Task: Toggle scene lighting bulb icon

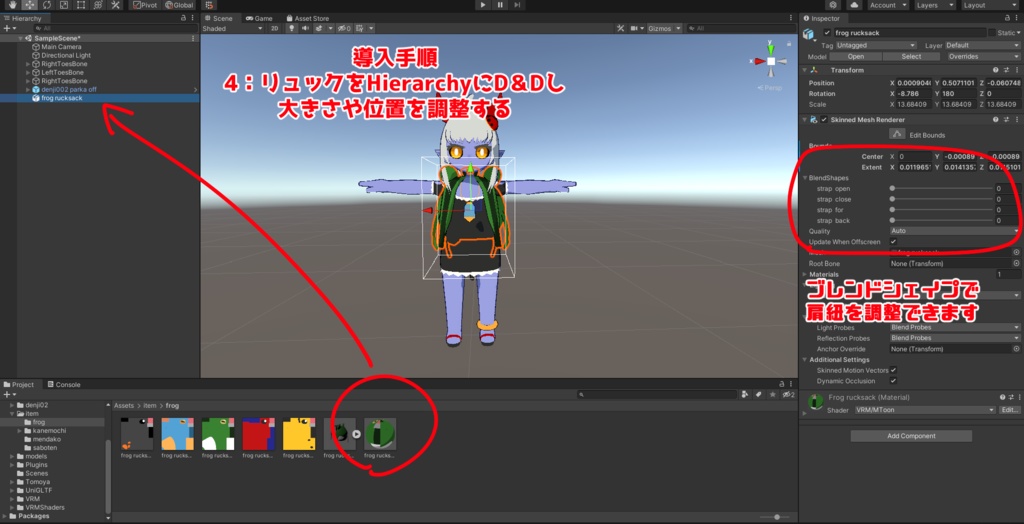Action: click(x=292, y=29)
